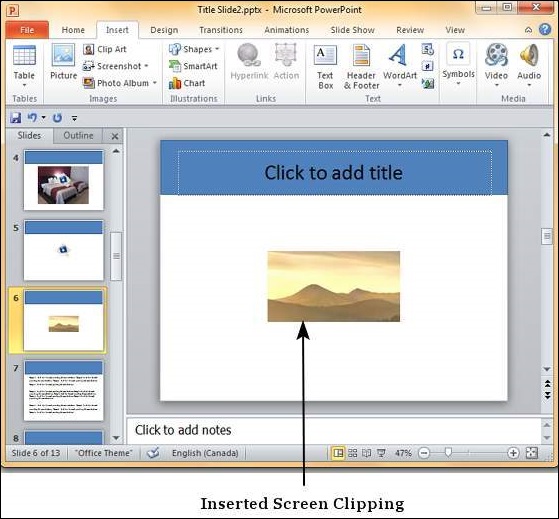
Task: Fit slide to current window
Action: (x=532, y=453)
